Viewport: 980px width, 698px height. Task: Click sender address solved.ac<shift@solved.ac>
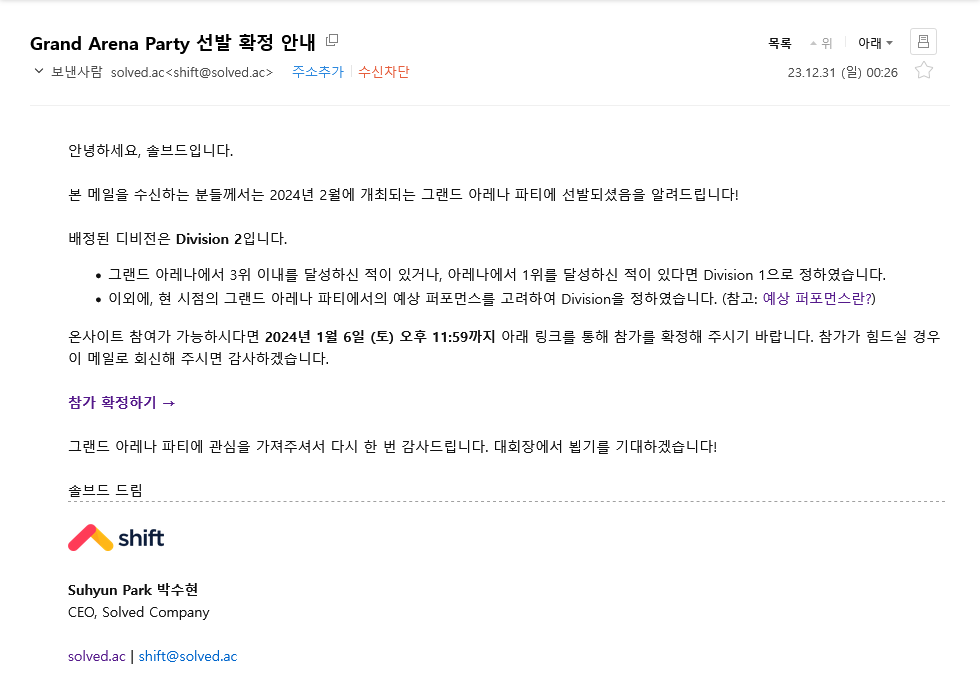pos(192,72)
